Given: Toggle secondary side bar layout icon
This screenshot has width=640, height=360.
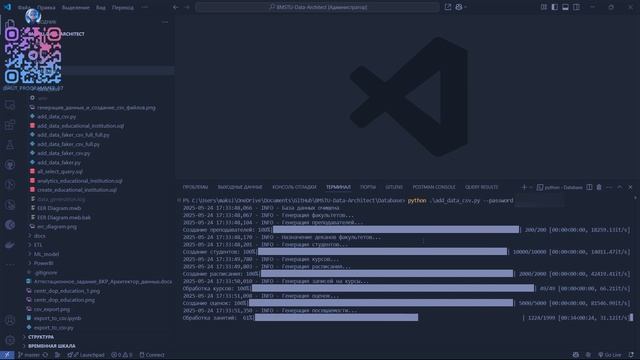Looking at the screenshot, I should click(576, 7).
